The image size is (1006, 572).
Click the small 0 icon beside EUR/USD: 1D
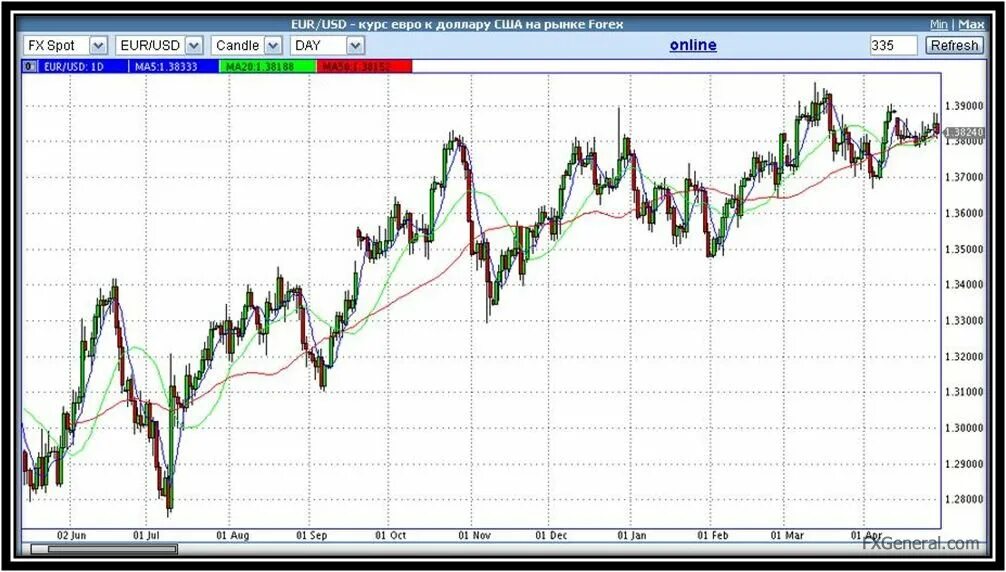click(28, 66)
